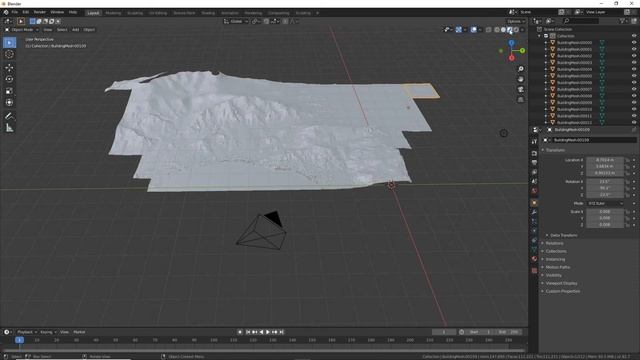Screen dimensions: 640x360
Task: Open the Global transform orientation dropdown
Action: click(236, 21)
